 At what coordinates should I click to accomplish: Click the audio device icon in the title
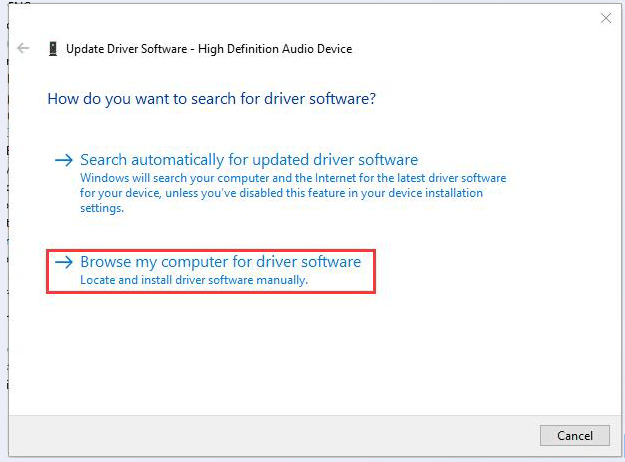click(53, 49)
